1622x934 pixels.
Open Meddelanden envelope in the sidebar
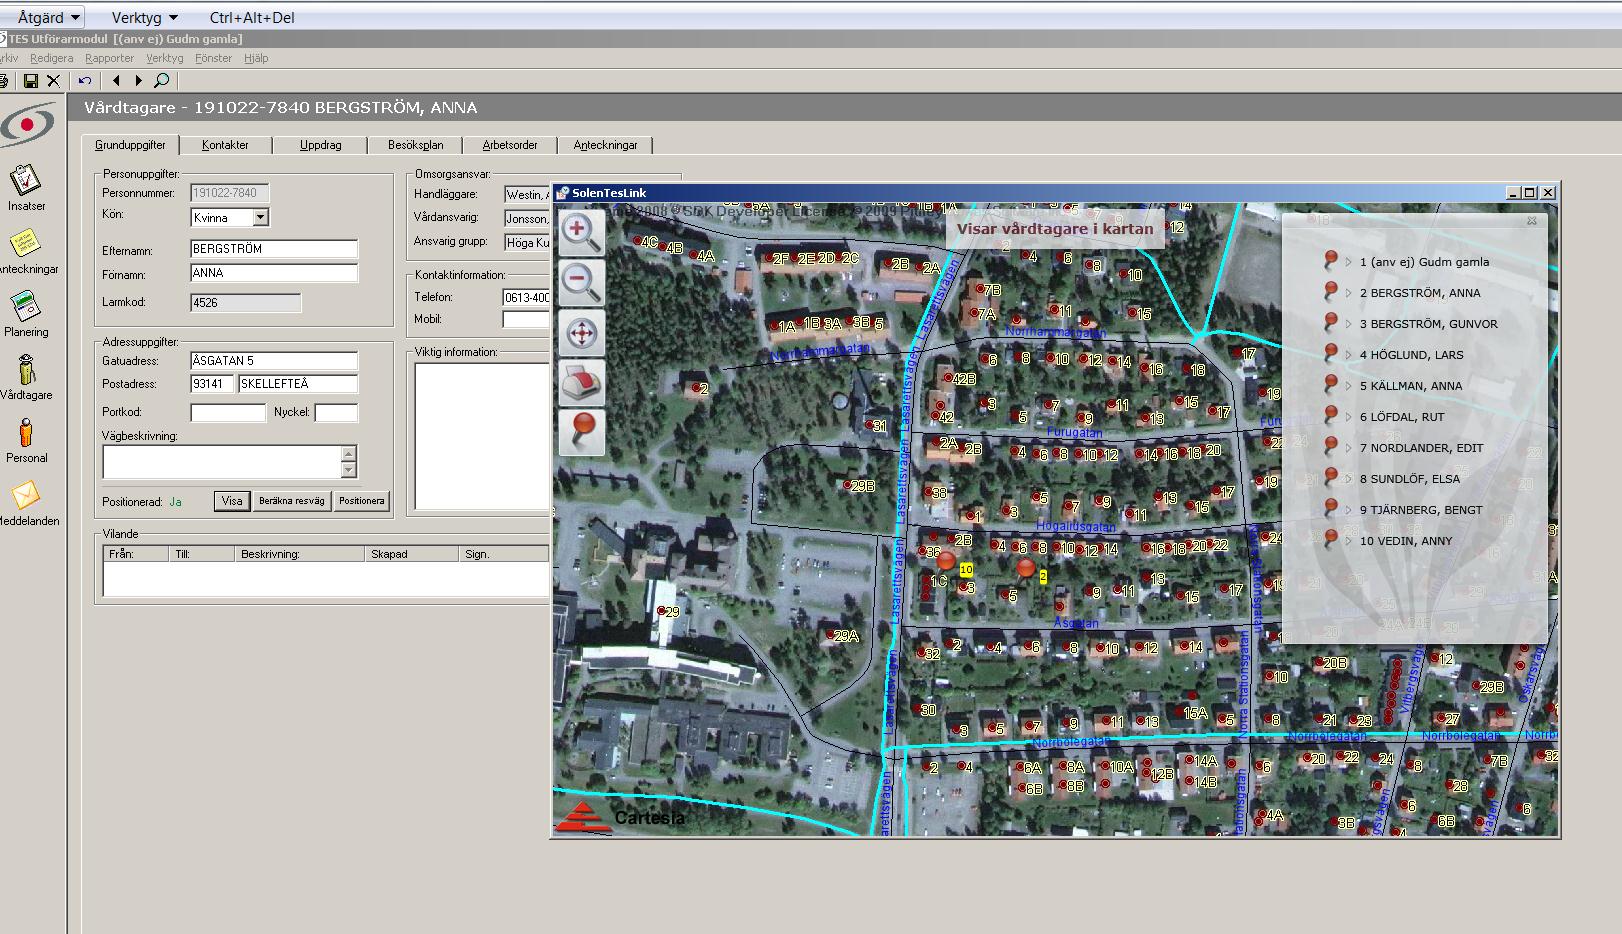(26, 503)
